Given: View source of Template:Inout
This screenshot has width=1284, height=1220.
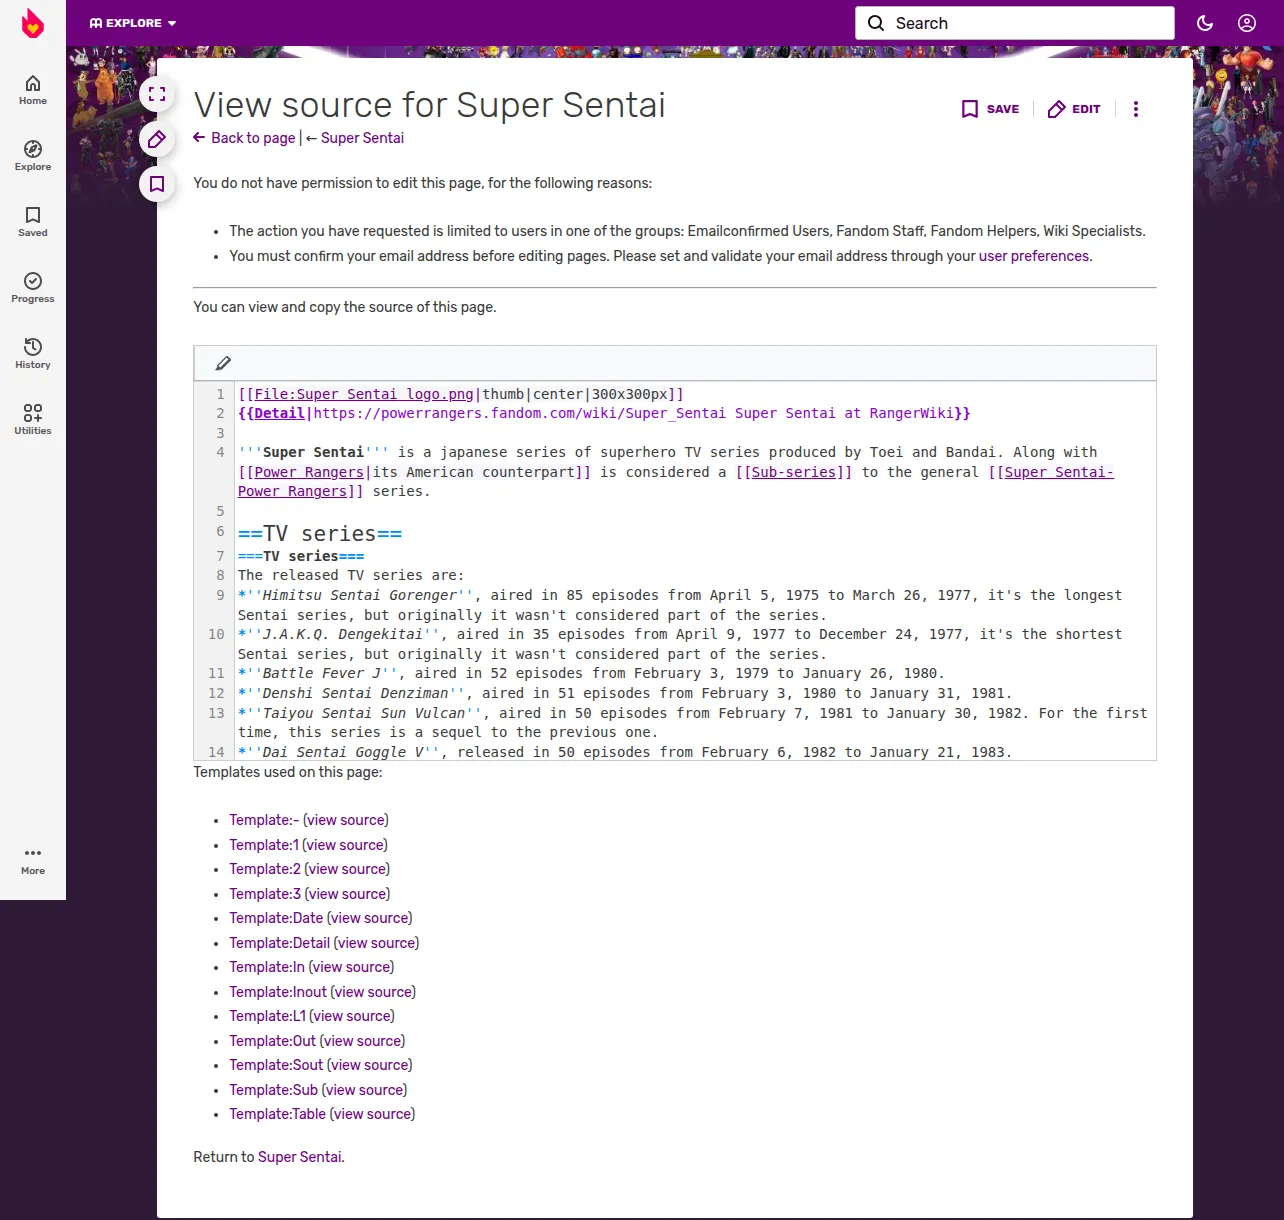Looking at the screenshot, I should click(x=373, y=992).
